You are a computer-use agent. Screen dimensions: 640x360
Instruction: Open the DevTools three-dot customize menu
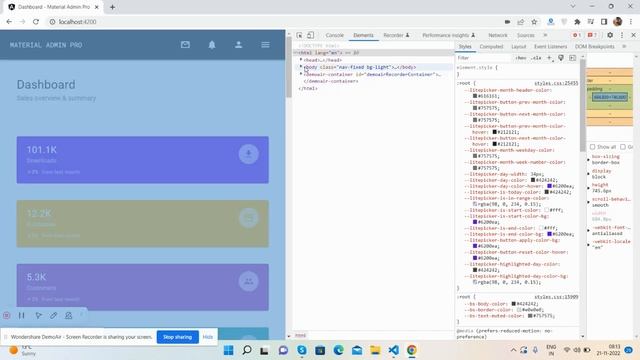(622, 35)
